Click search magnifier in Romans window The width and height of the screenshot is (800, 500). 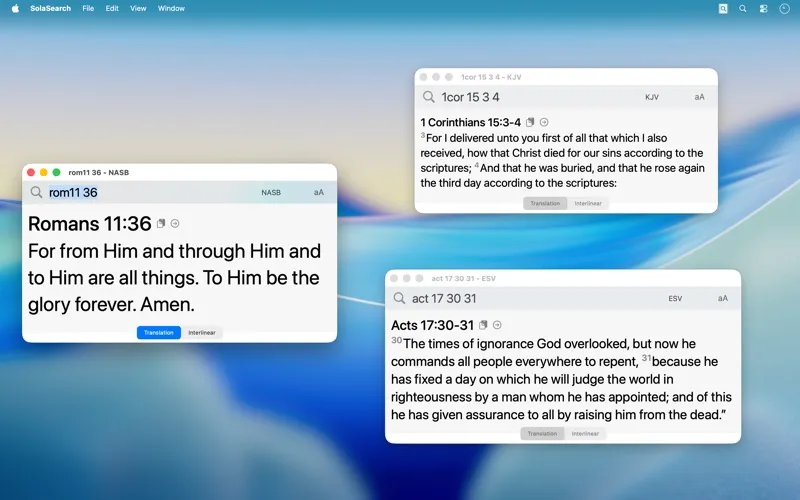coord(36,192)
